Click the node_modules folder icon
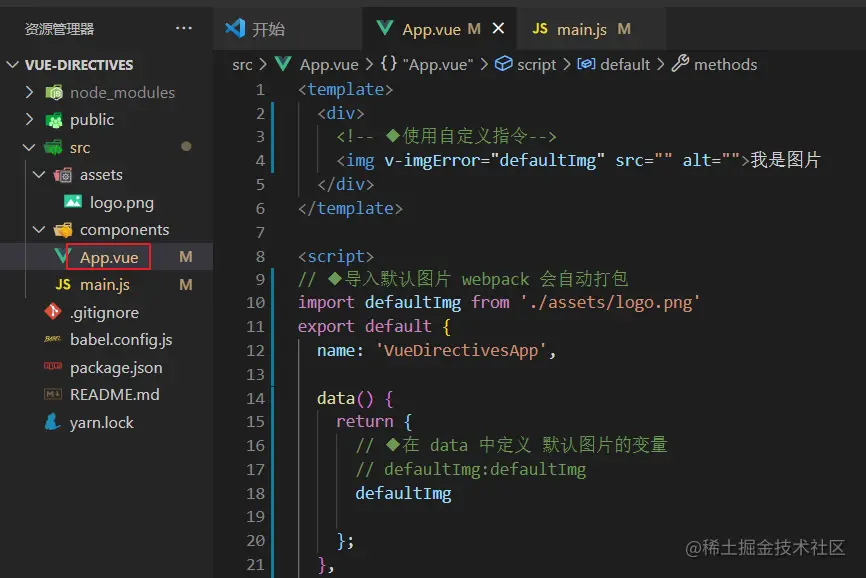This screenshot has width=866, height=578. point(54,92)
